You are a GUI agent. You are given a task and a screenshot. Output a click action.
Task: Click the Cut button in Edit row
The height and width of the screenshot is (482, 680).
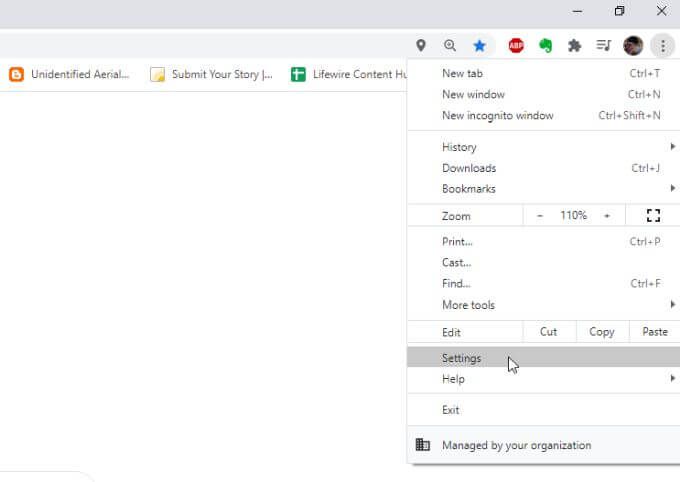click(549, 332)
